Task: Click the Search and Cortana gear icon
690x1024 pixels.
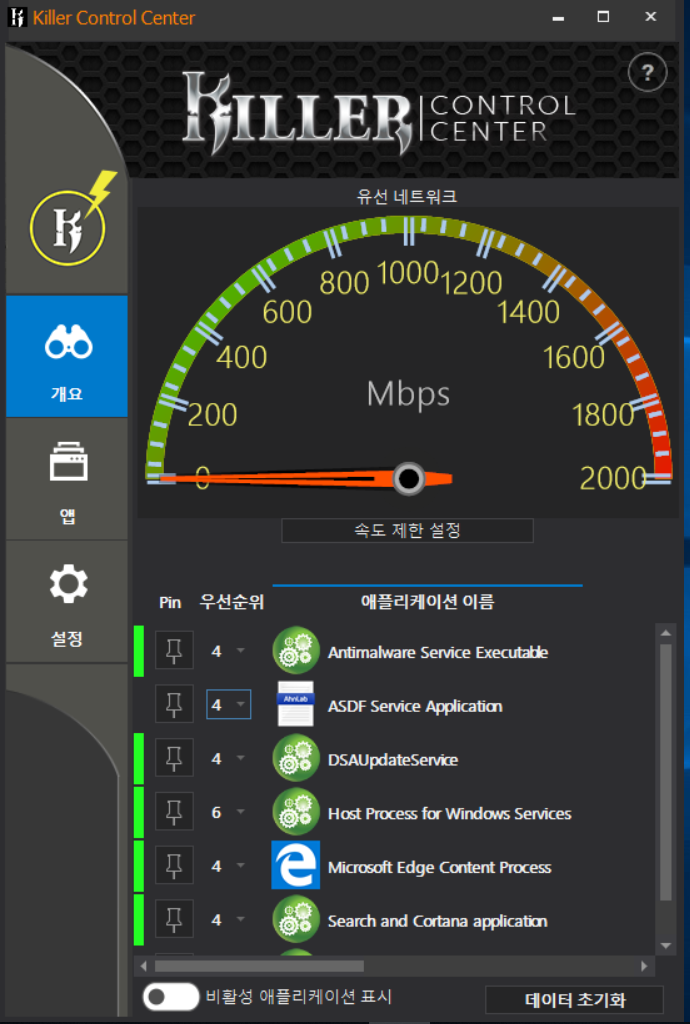Action: coord(296,920)
